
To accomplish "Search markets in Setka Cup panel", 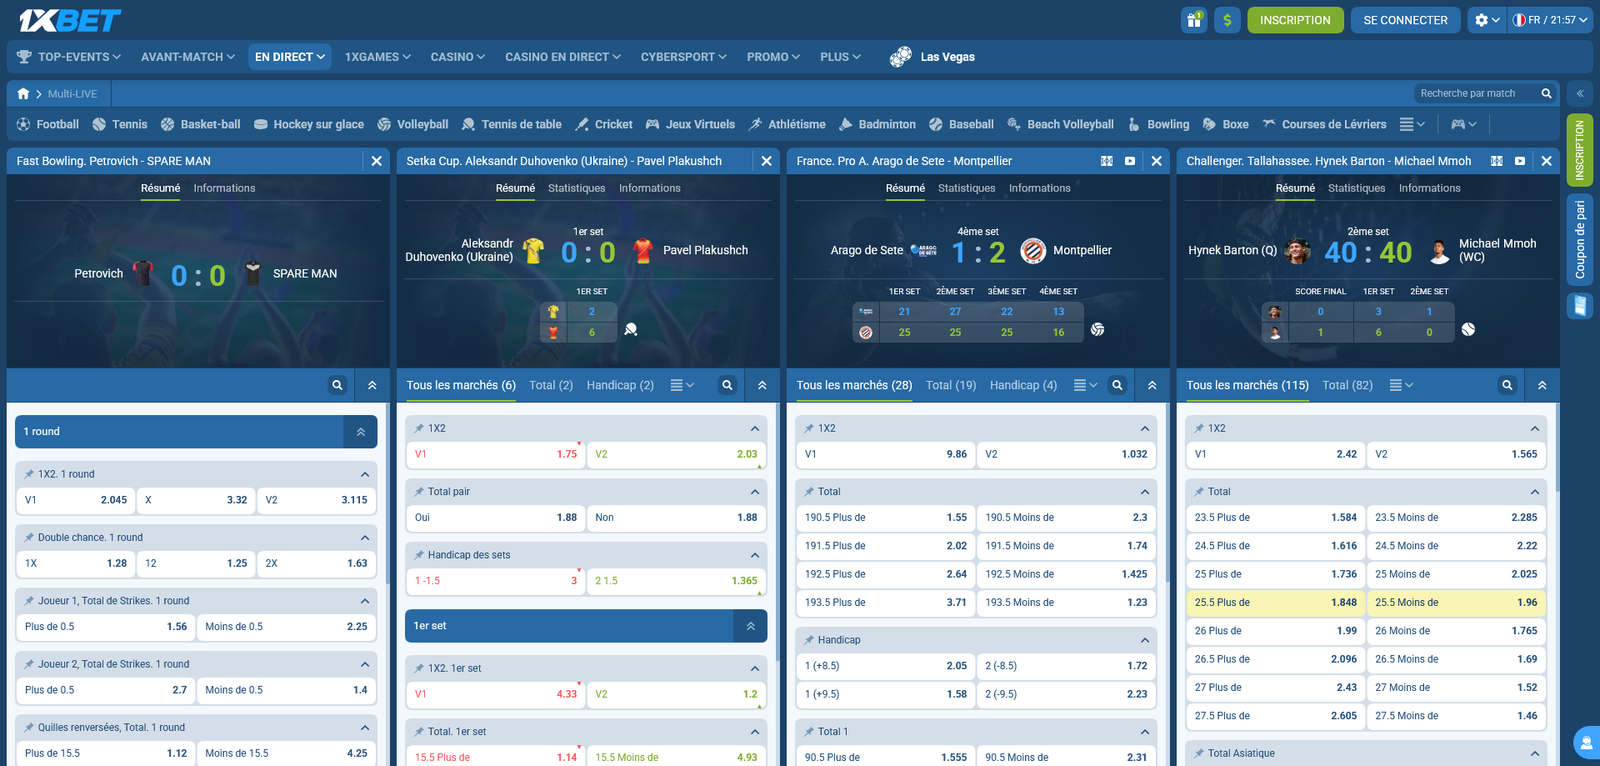I will coord(727,385).
